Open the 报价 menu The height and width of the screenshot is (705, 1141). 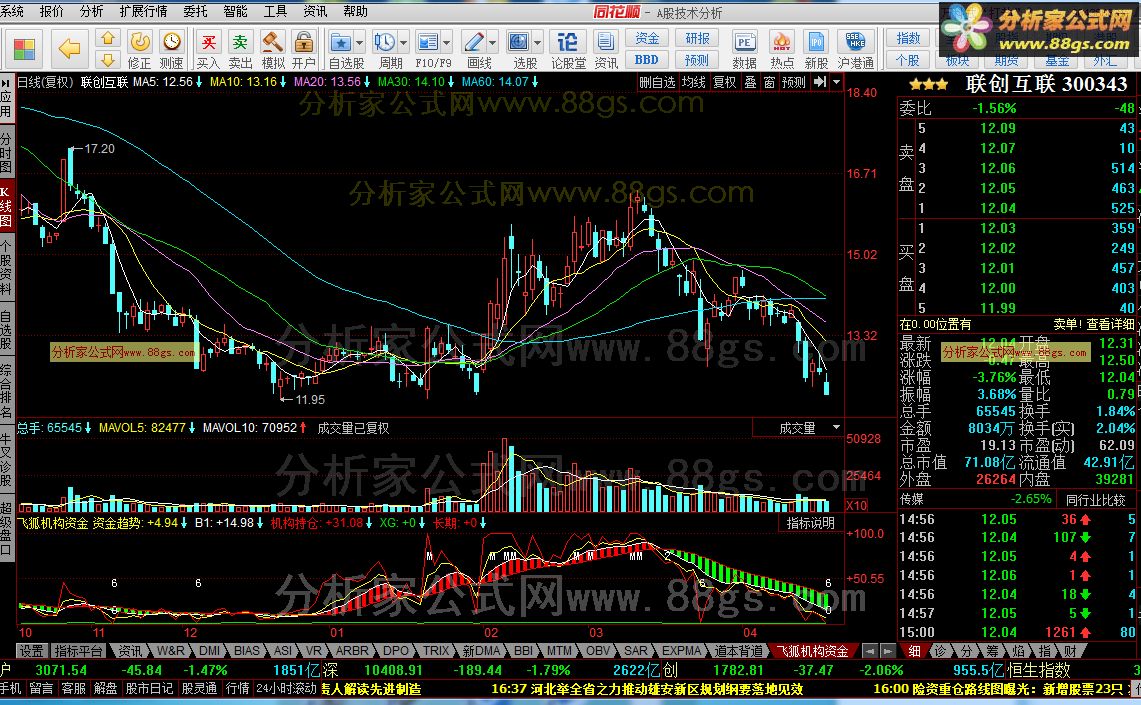52,11
